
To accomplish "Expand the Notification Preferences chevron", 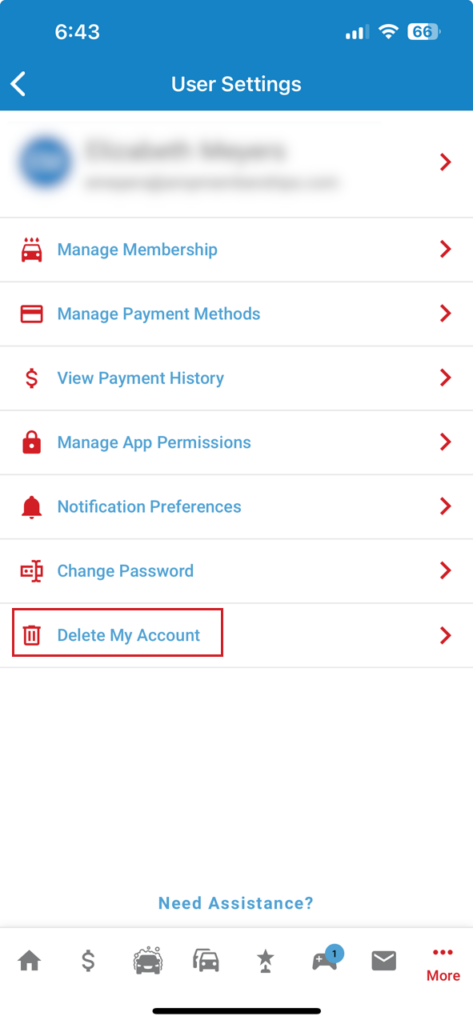I will (445, 506).
